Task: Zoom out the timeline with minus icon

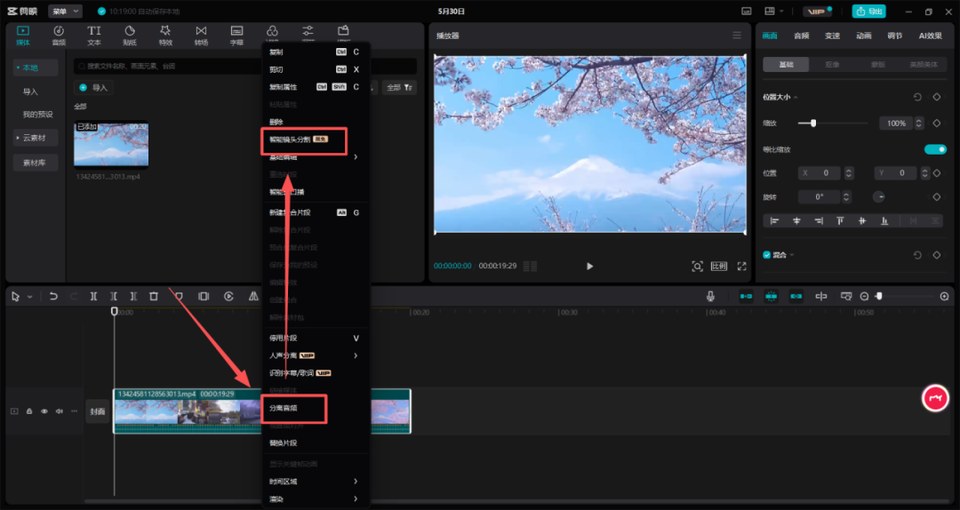Action: [x=864, y=296]
